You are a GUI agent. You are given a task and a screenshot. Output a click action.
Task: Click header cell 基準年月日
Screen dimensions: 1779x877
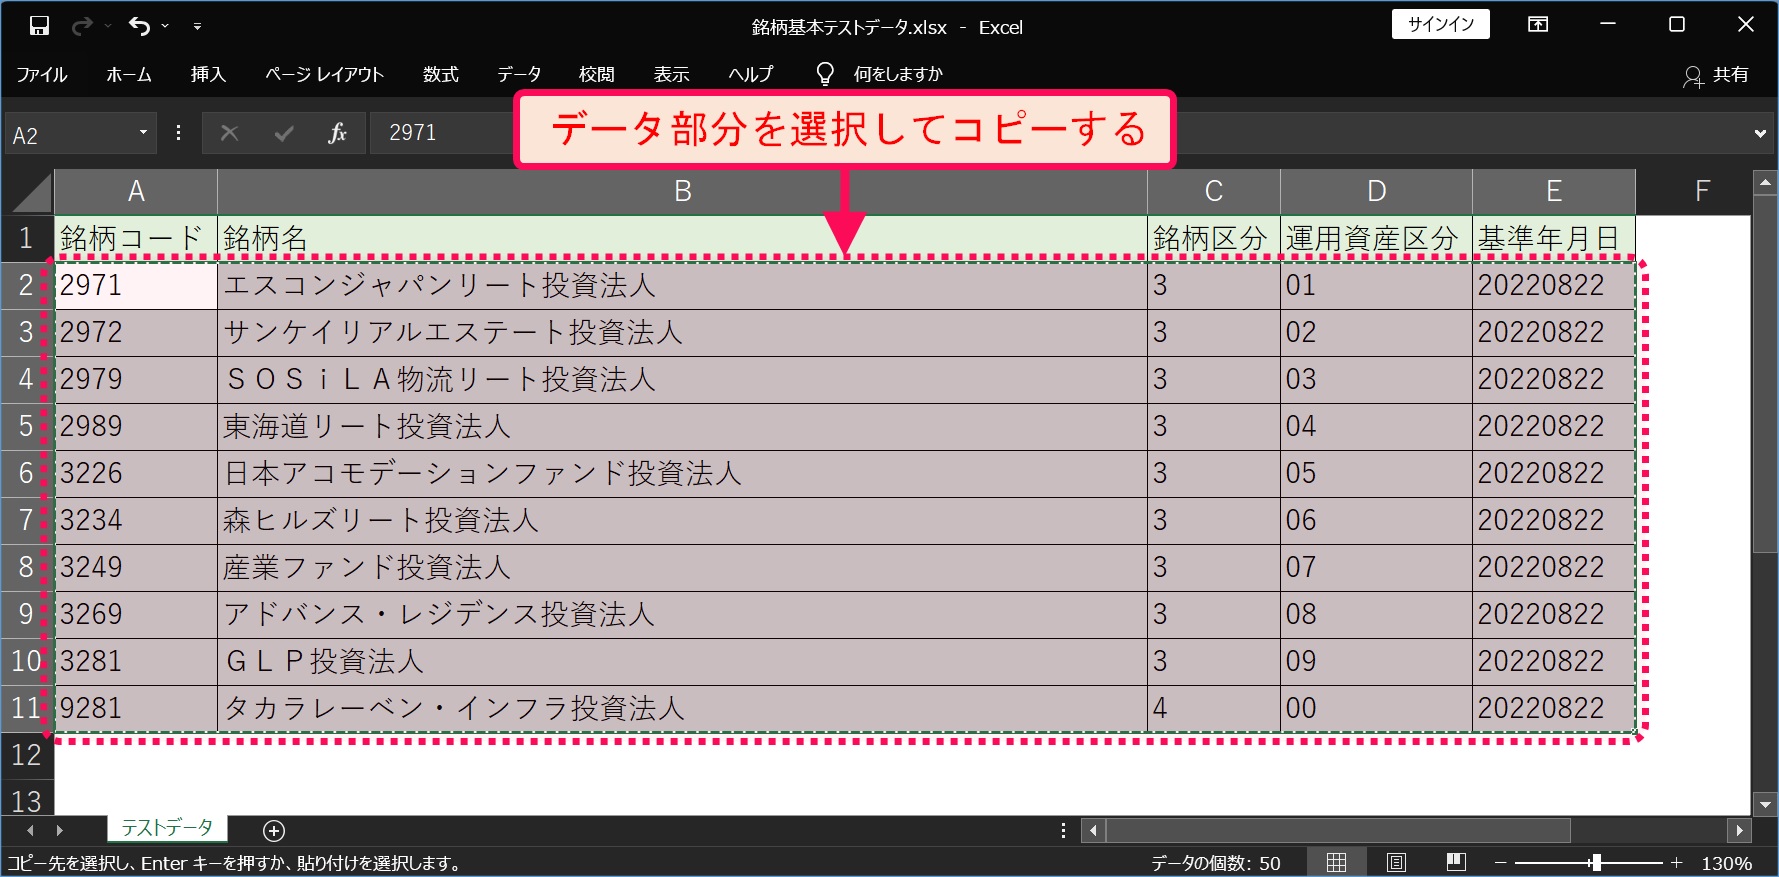pos(1553,238)
